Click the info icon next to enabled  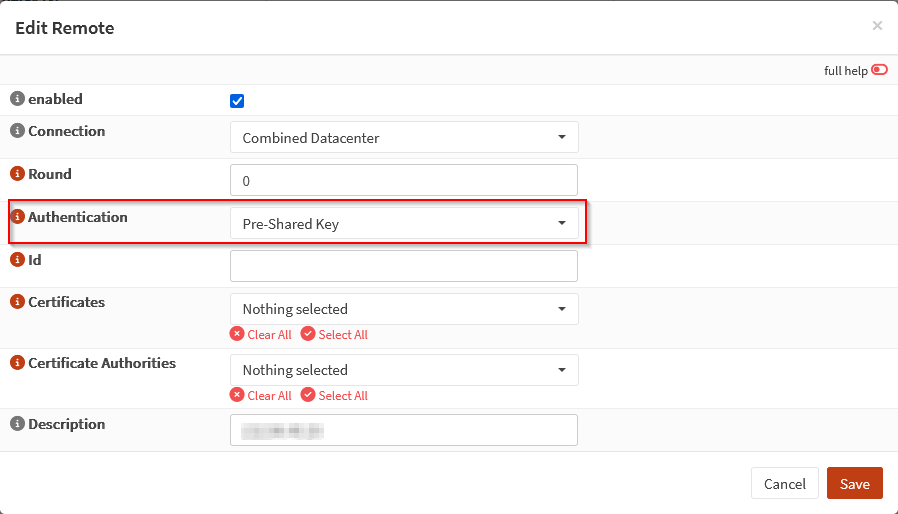(17, 99)
